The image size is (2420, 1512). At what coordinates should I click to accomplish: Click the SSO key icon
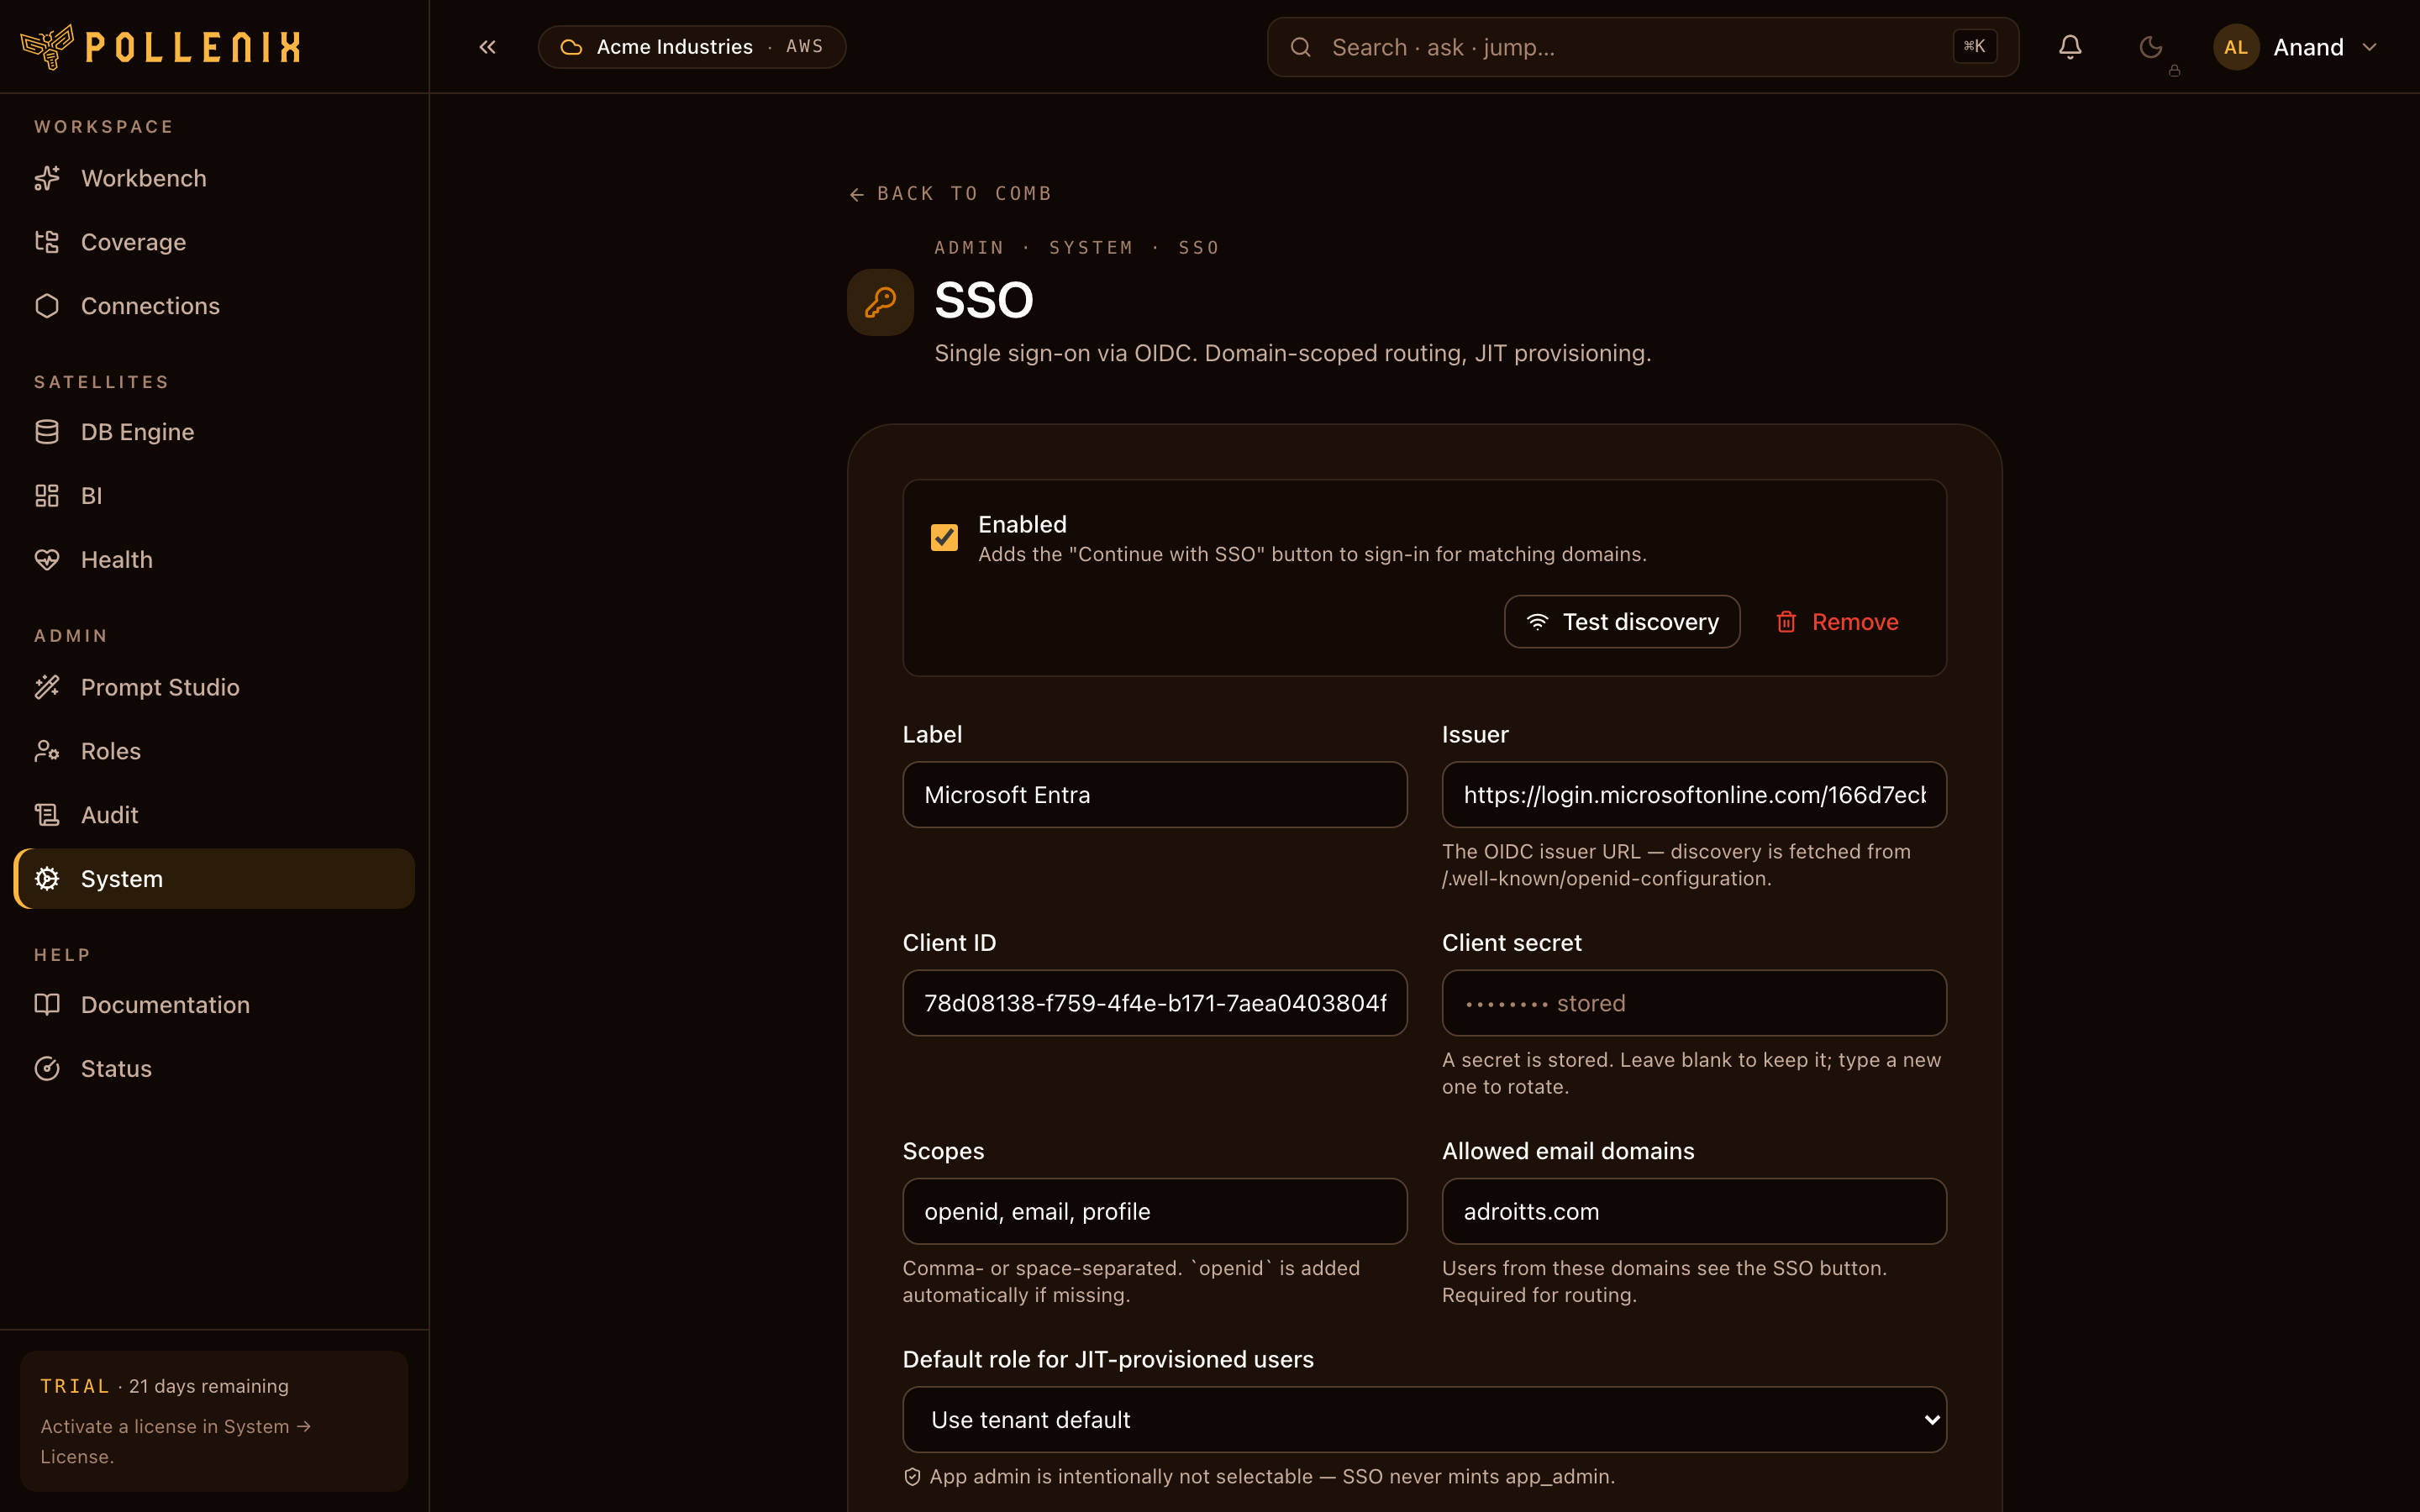pos(880,302)
